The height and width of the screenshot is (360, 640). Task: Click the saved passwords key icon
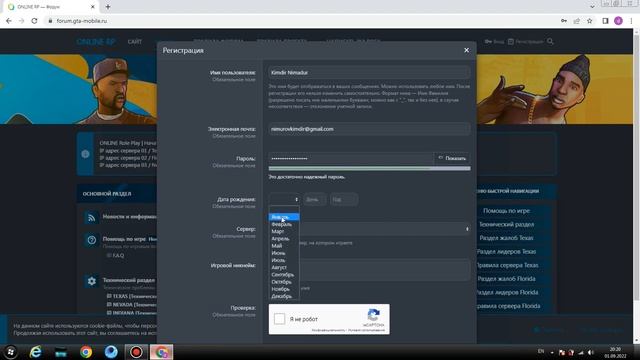564,21
